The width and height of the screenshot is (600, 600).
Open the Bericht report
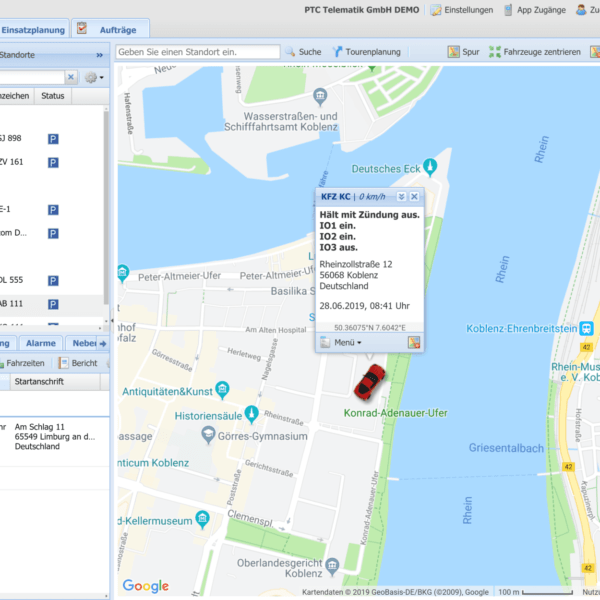coord(78,363)
